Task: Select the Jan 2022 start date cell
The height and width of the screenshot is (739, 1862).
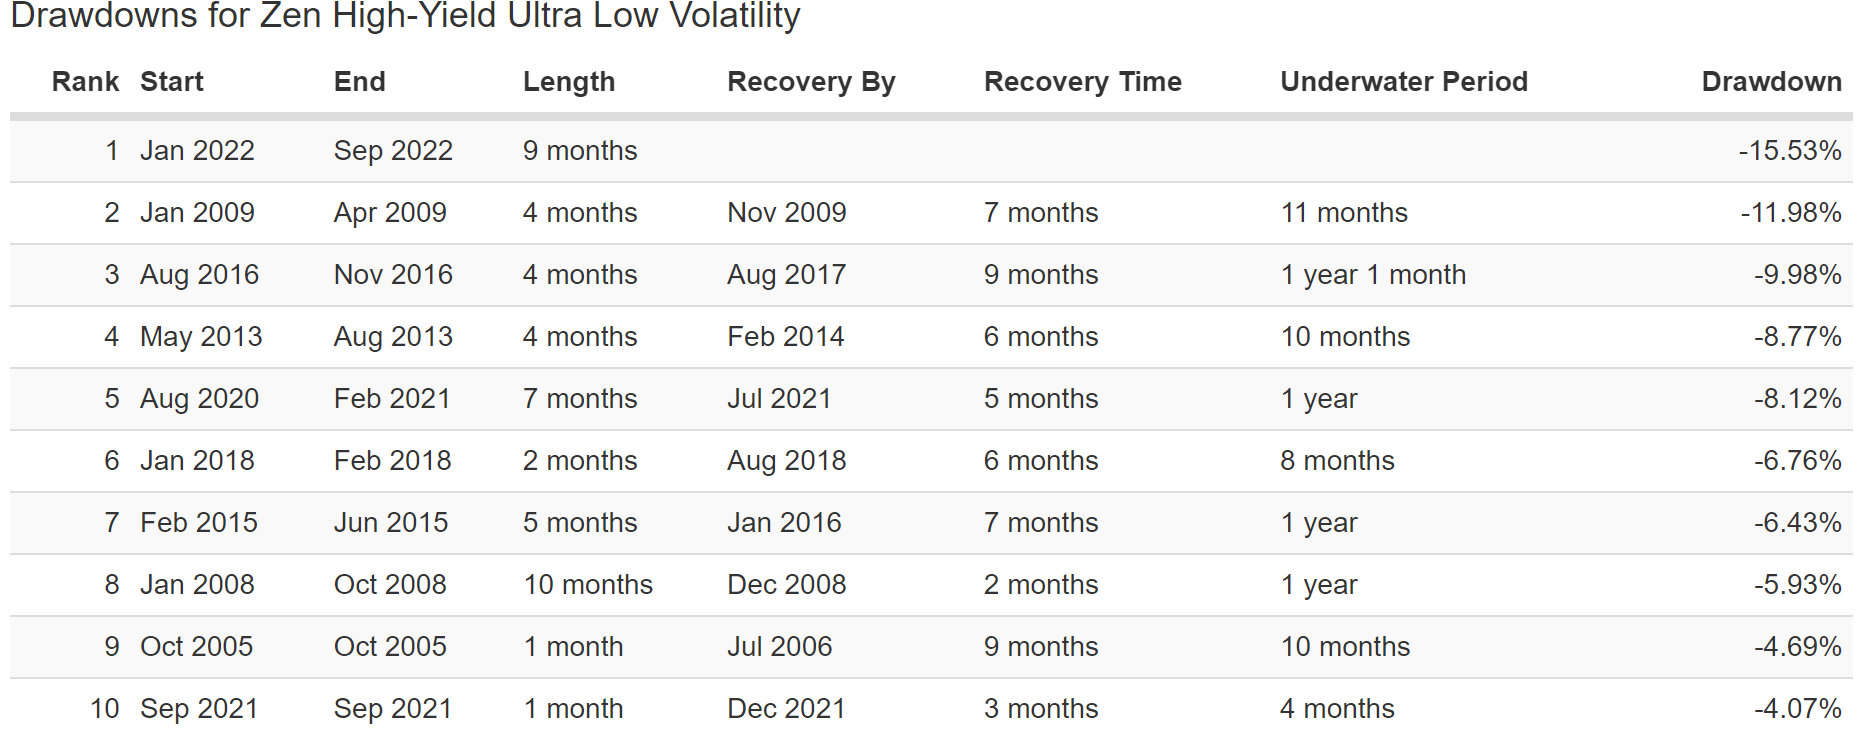Action: (197, 151)
